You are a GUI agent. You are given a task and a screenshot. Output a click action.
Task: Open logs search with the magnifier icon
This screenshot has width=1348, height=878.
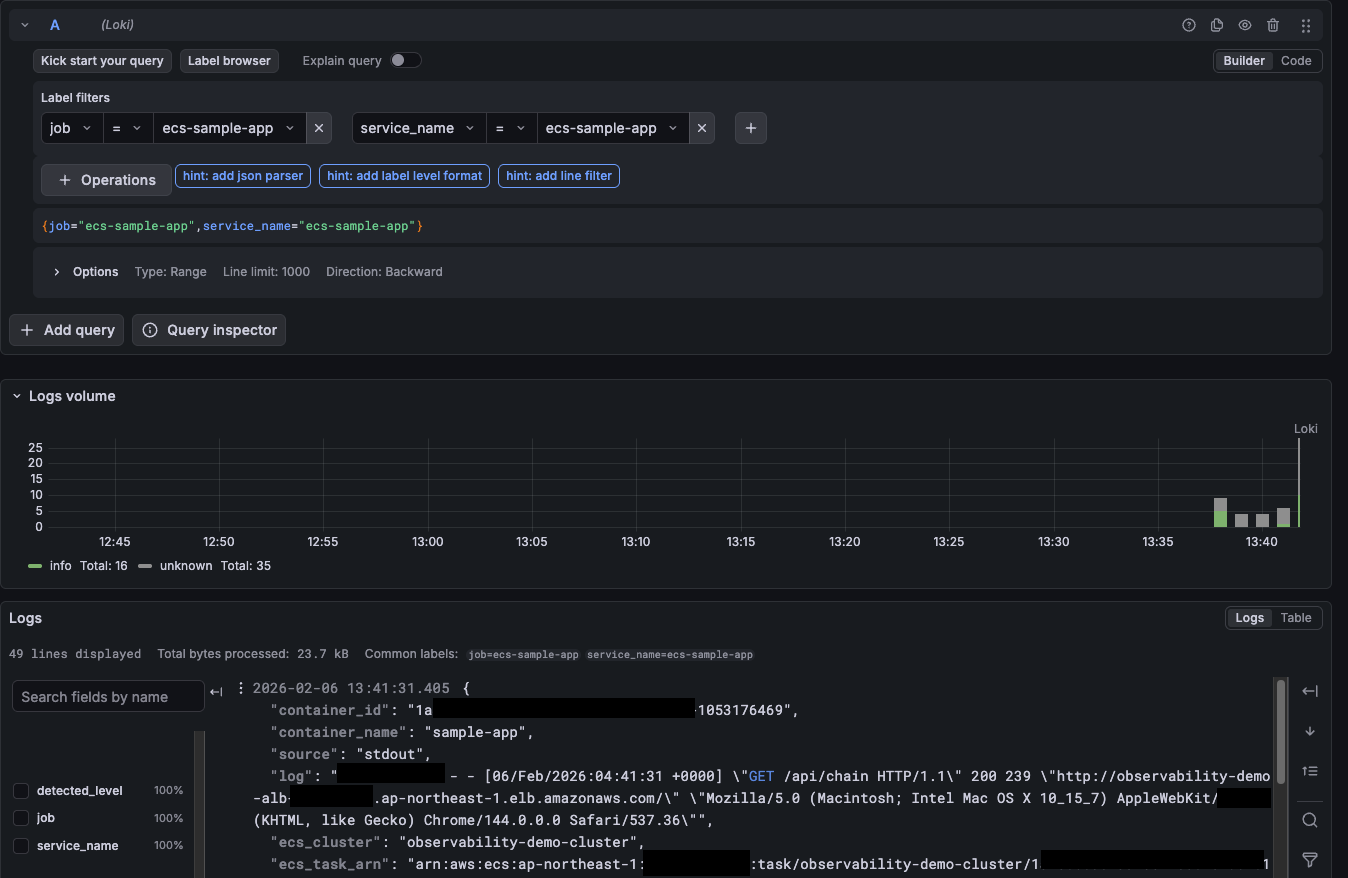(x=1310, y=820)
